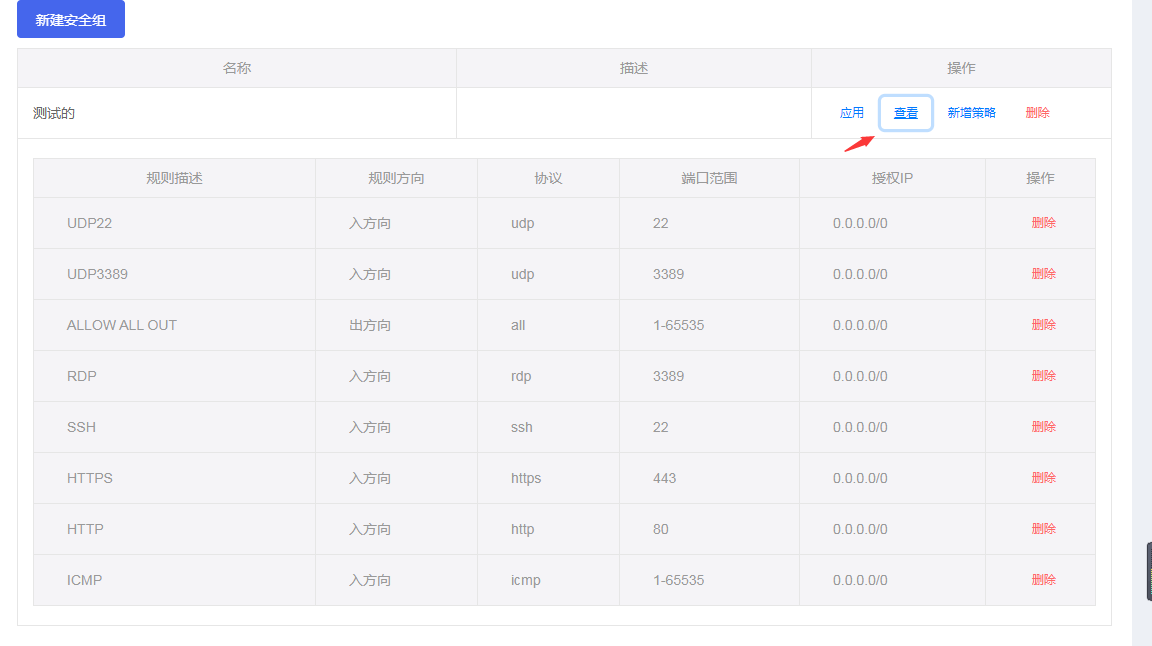
Task: Delete the ICMP rule
Action: pos(1043,580)
